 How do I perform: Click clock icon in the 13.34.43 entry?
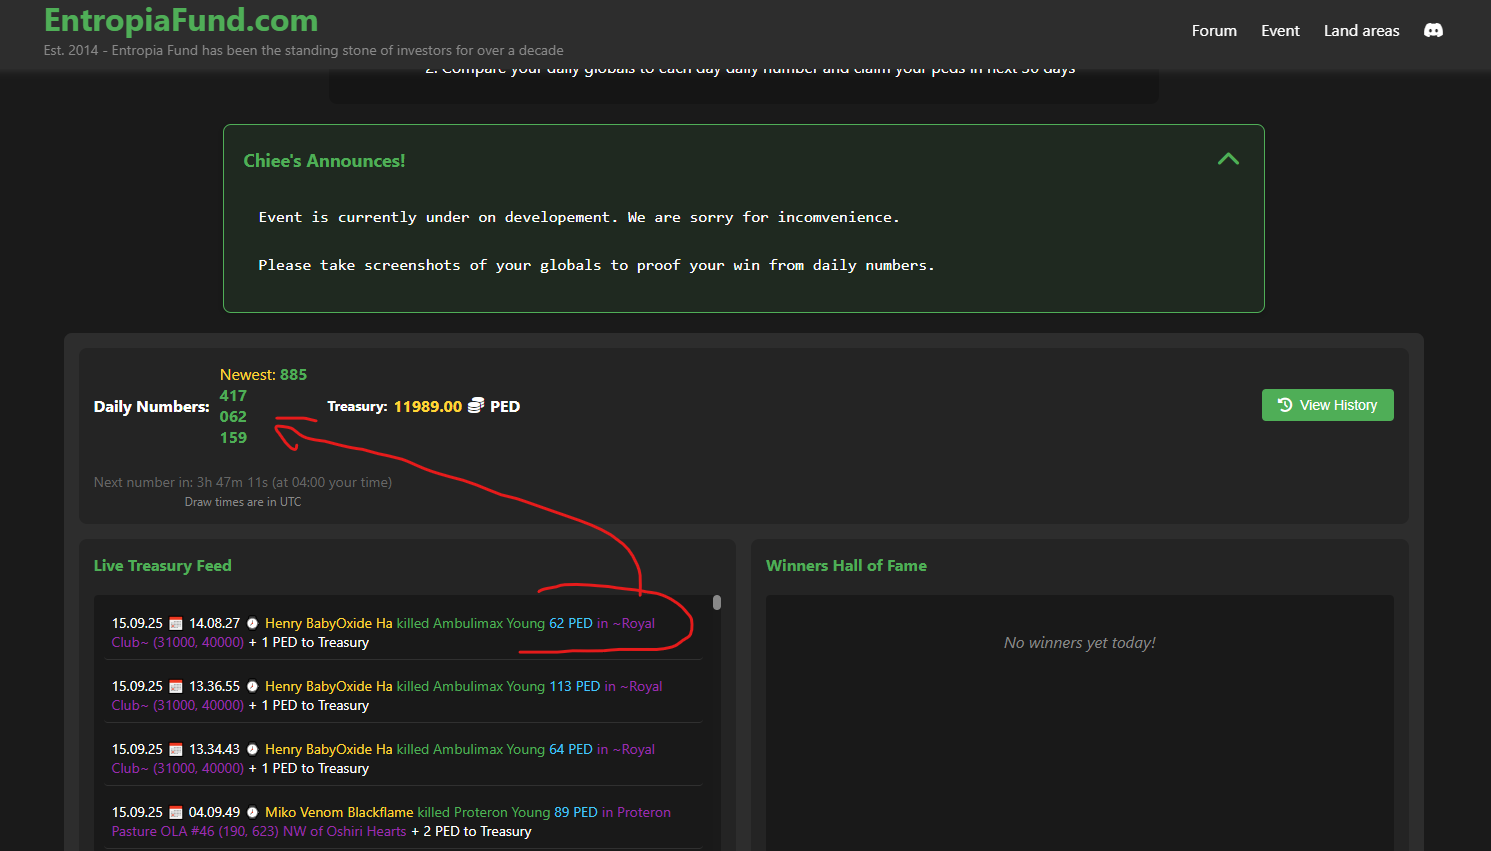252,750
